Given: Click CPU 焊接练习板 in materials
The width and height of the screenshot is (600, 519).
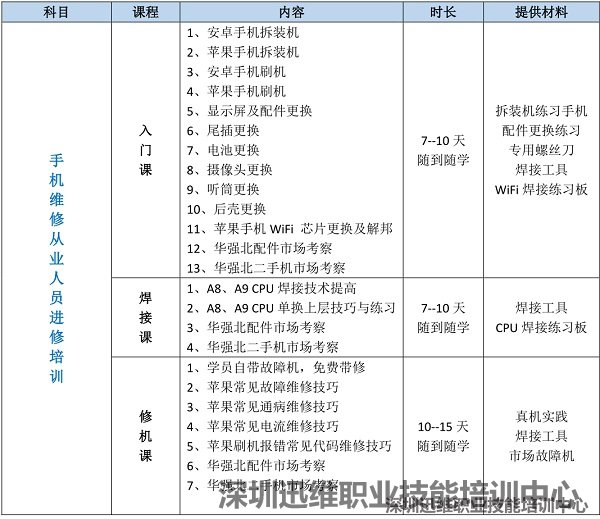Looking at the screenshot, I should (541, 327).
